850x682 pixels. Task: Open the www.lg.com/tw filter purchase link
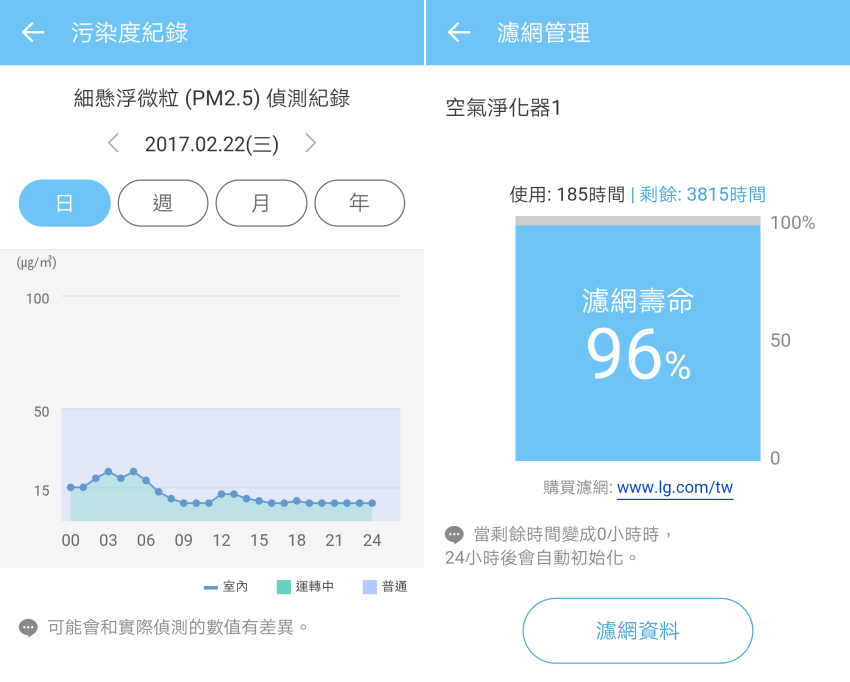click(x=675, y=488)
